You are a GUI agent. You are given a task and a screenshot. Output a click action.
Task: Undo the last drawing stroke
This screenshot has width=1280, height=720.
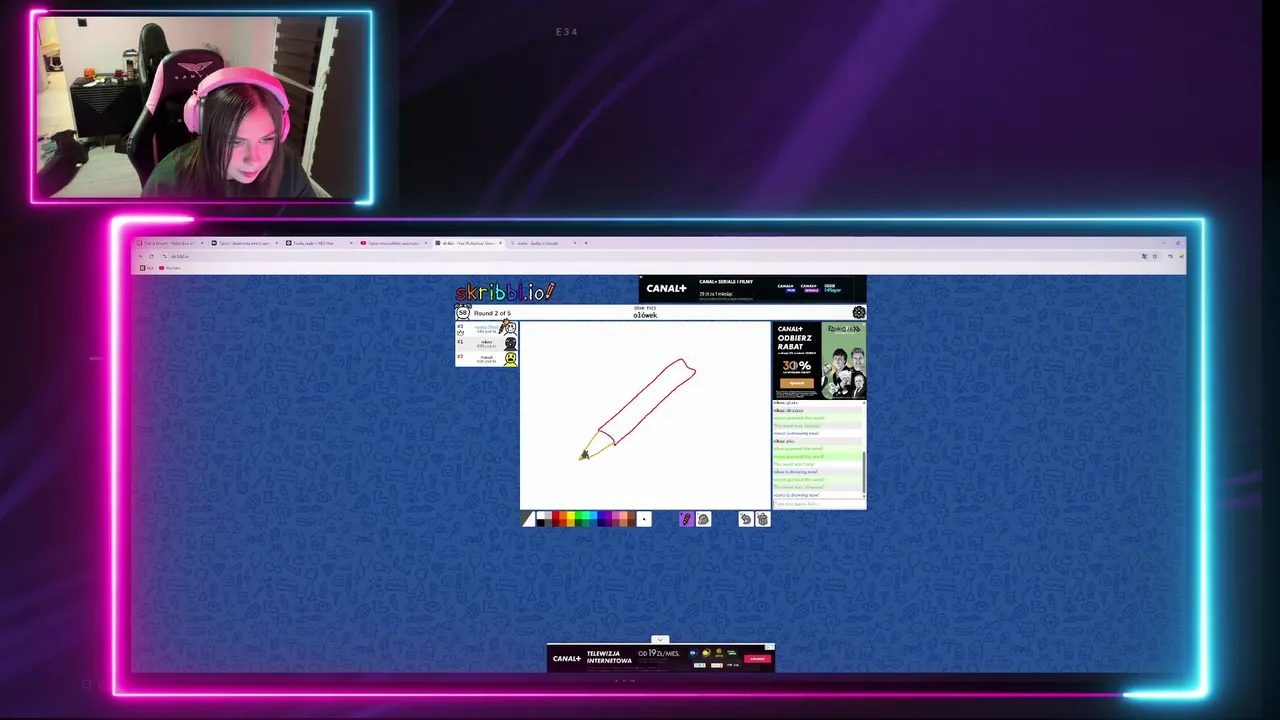(x=746, y=519)
